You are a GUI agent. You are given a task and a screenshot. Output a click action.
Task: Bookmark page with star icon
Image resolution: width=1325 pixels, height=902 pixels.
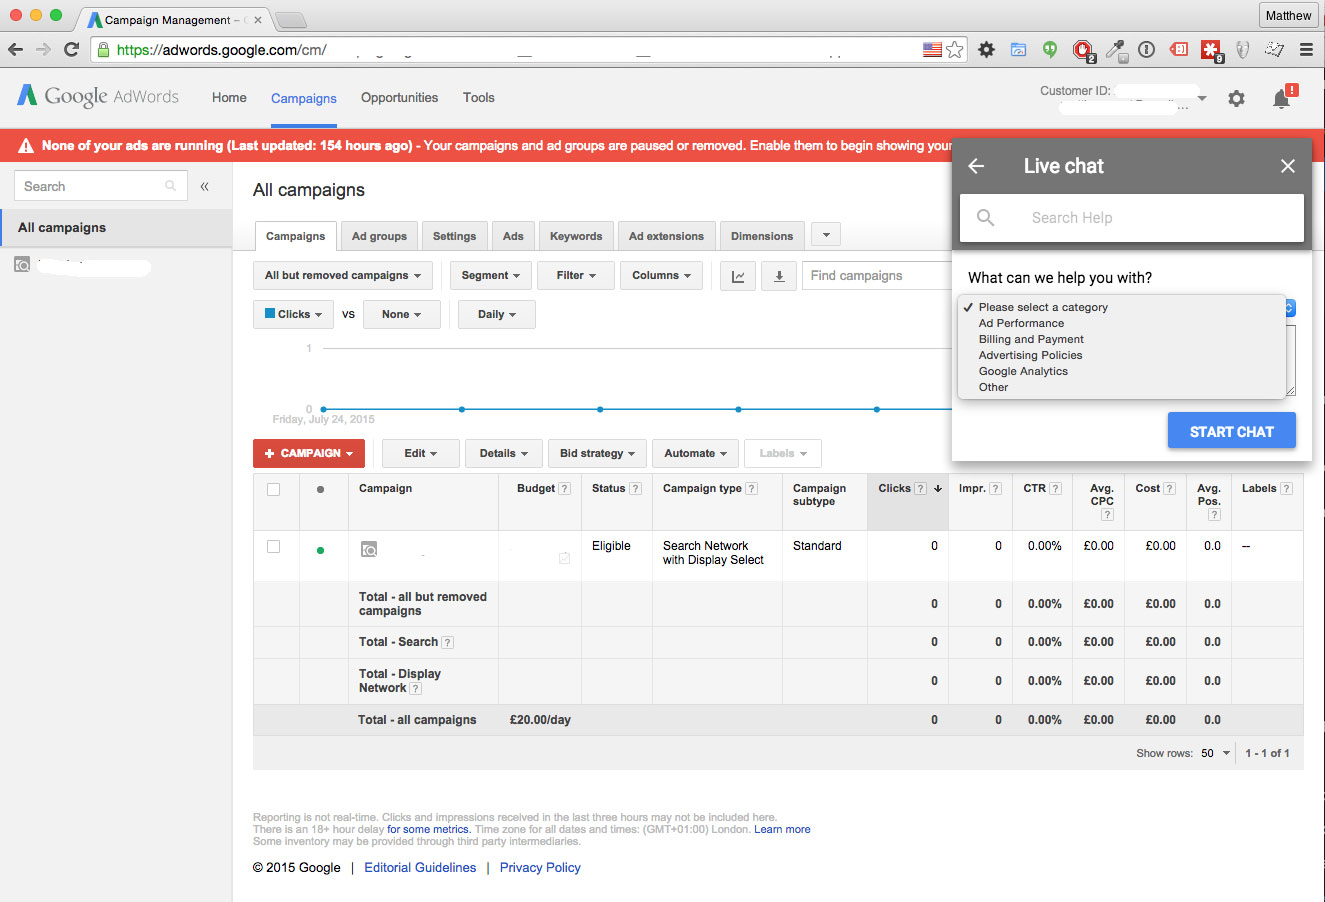tap(955, 49)
